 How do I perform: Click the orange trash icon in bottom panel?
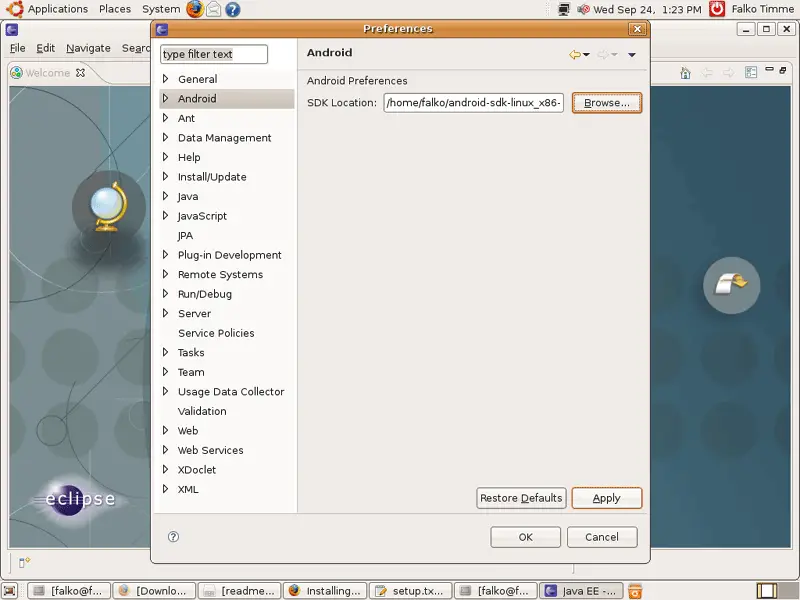coord(635,591)
